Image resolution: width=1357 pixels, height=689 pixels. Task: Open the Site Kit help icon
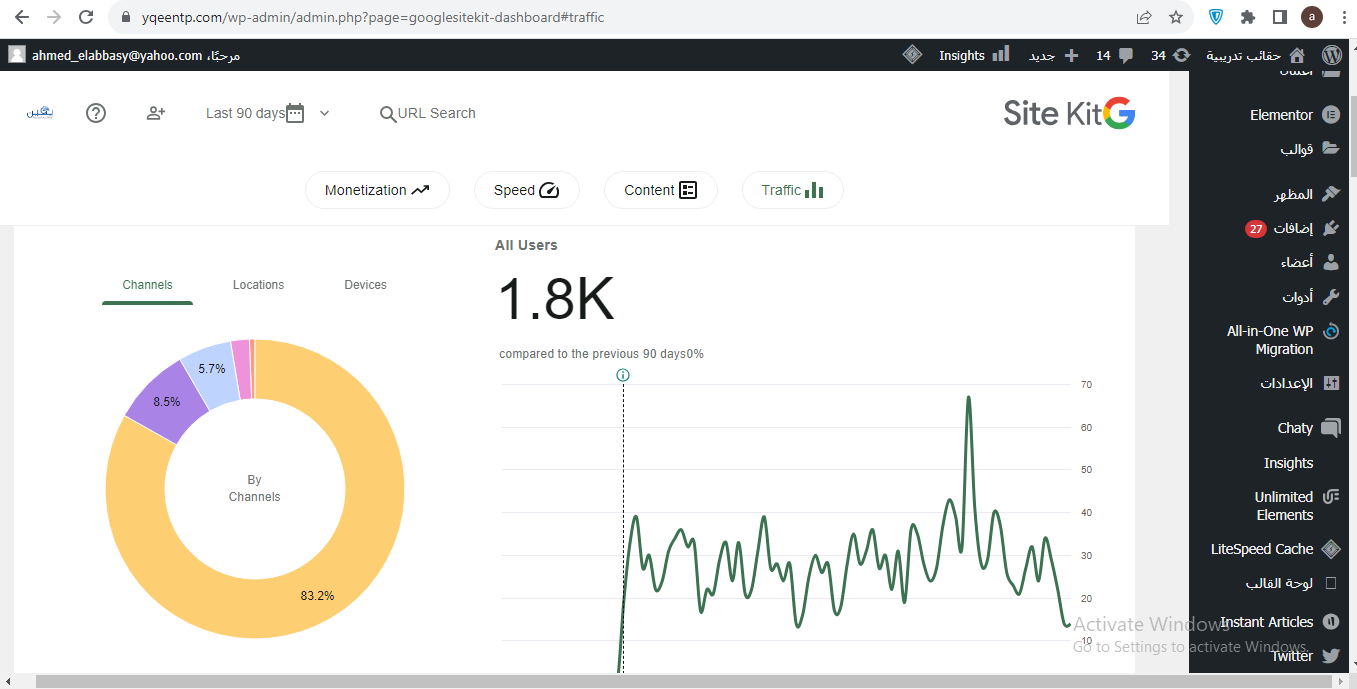tap(96, 113)
